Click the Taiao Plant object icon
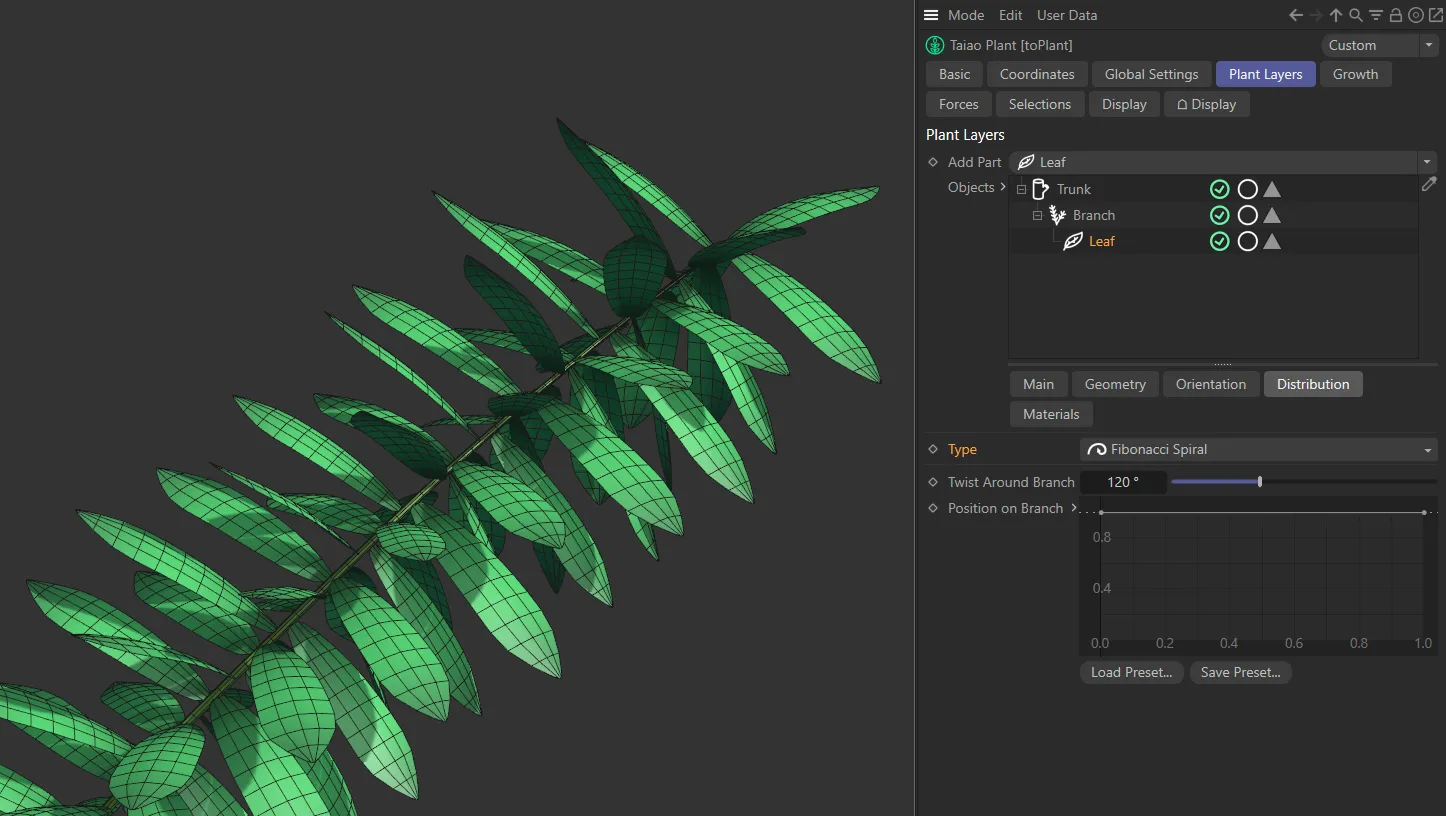This screenshot has width=1446, height=816. [934, 45]
